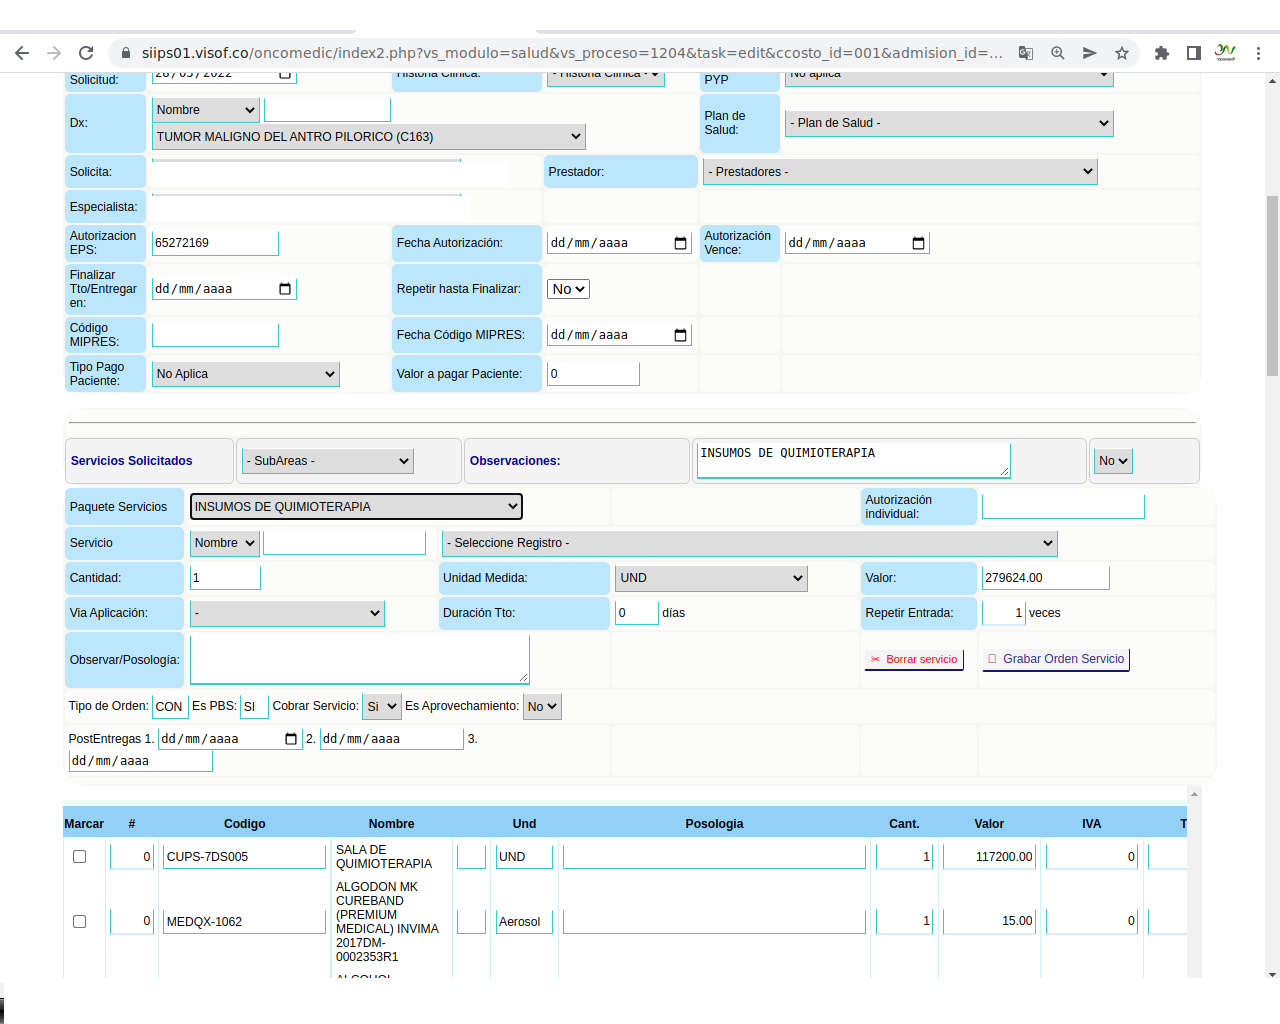Open calendar picker for Fecha Código MIPRES
1280x1024 pixels.
pyautogui.click(x=681, y=335)
